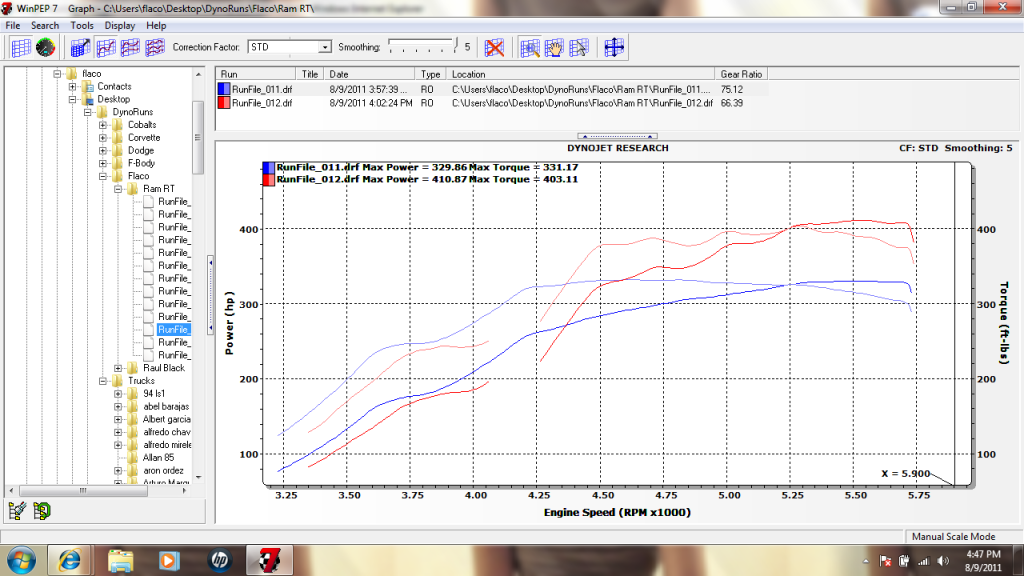Collapse the Ram RT folder node
1024x576 pixels.
point(118,189)
